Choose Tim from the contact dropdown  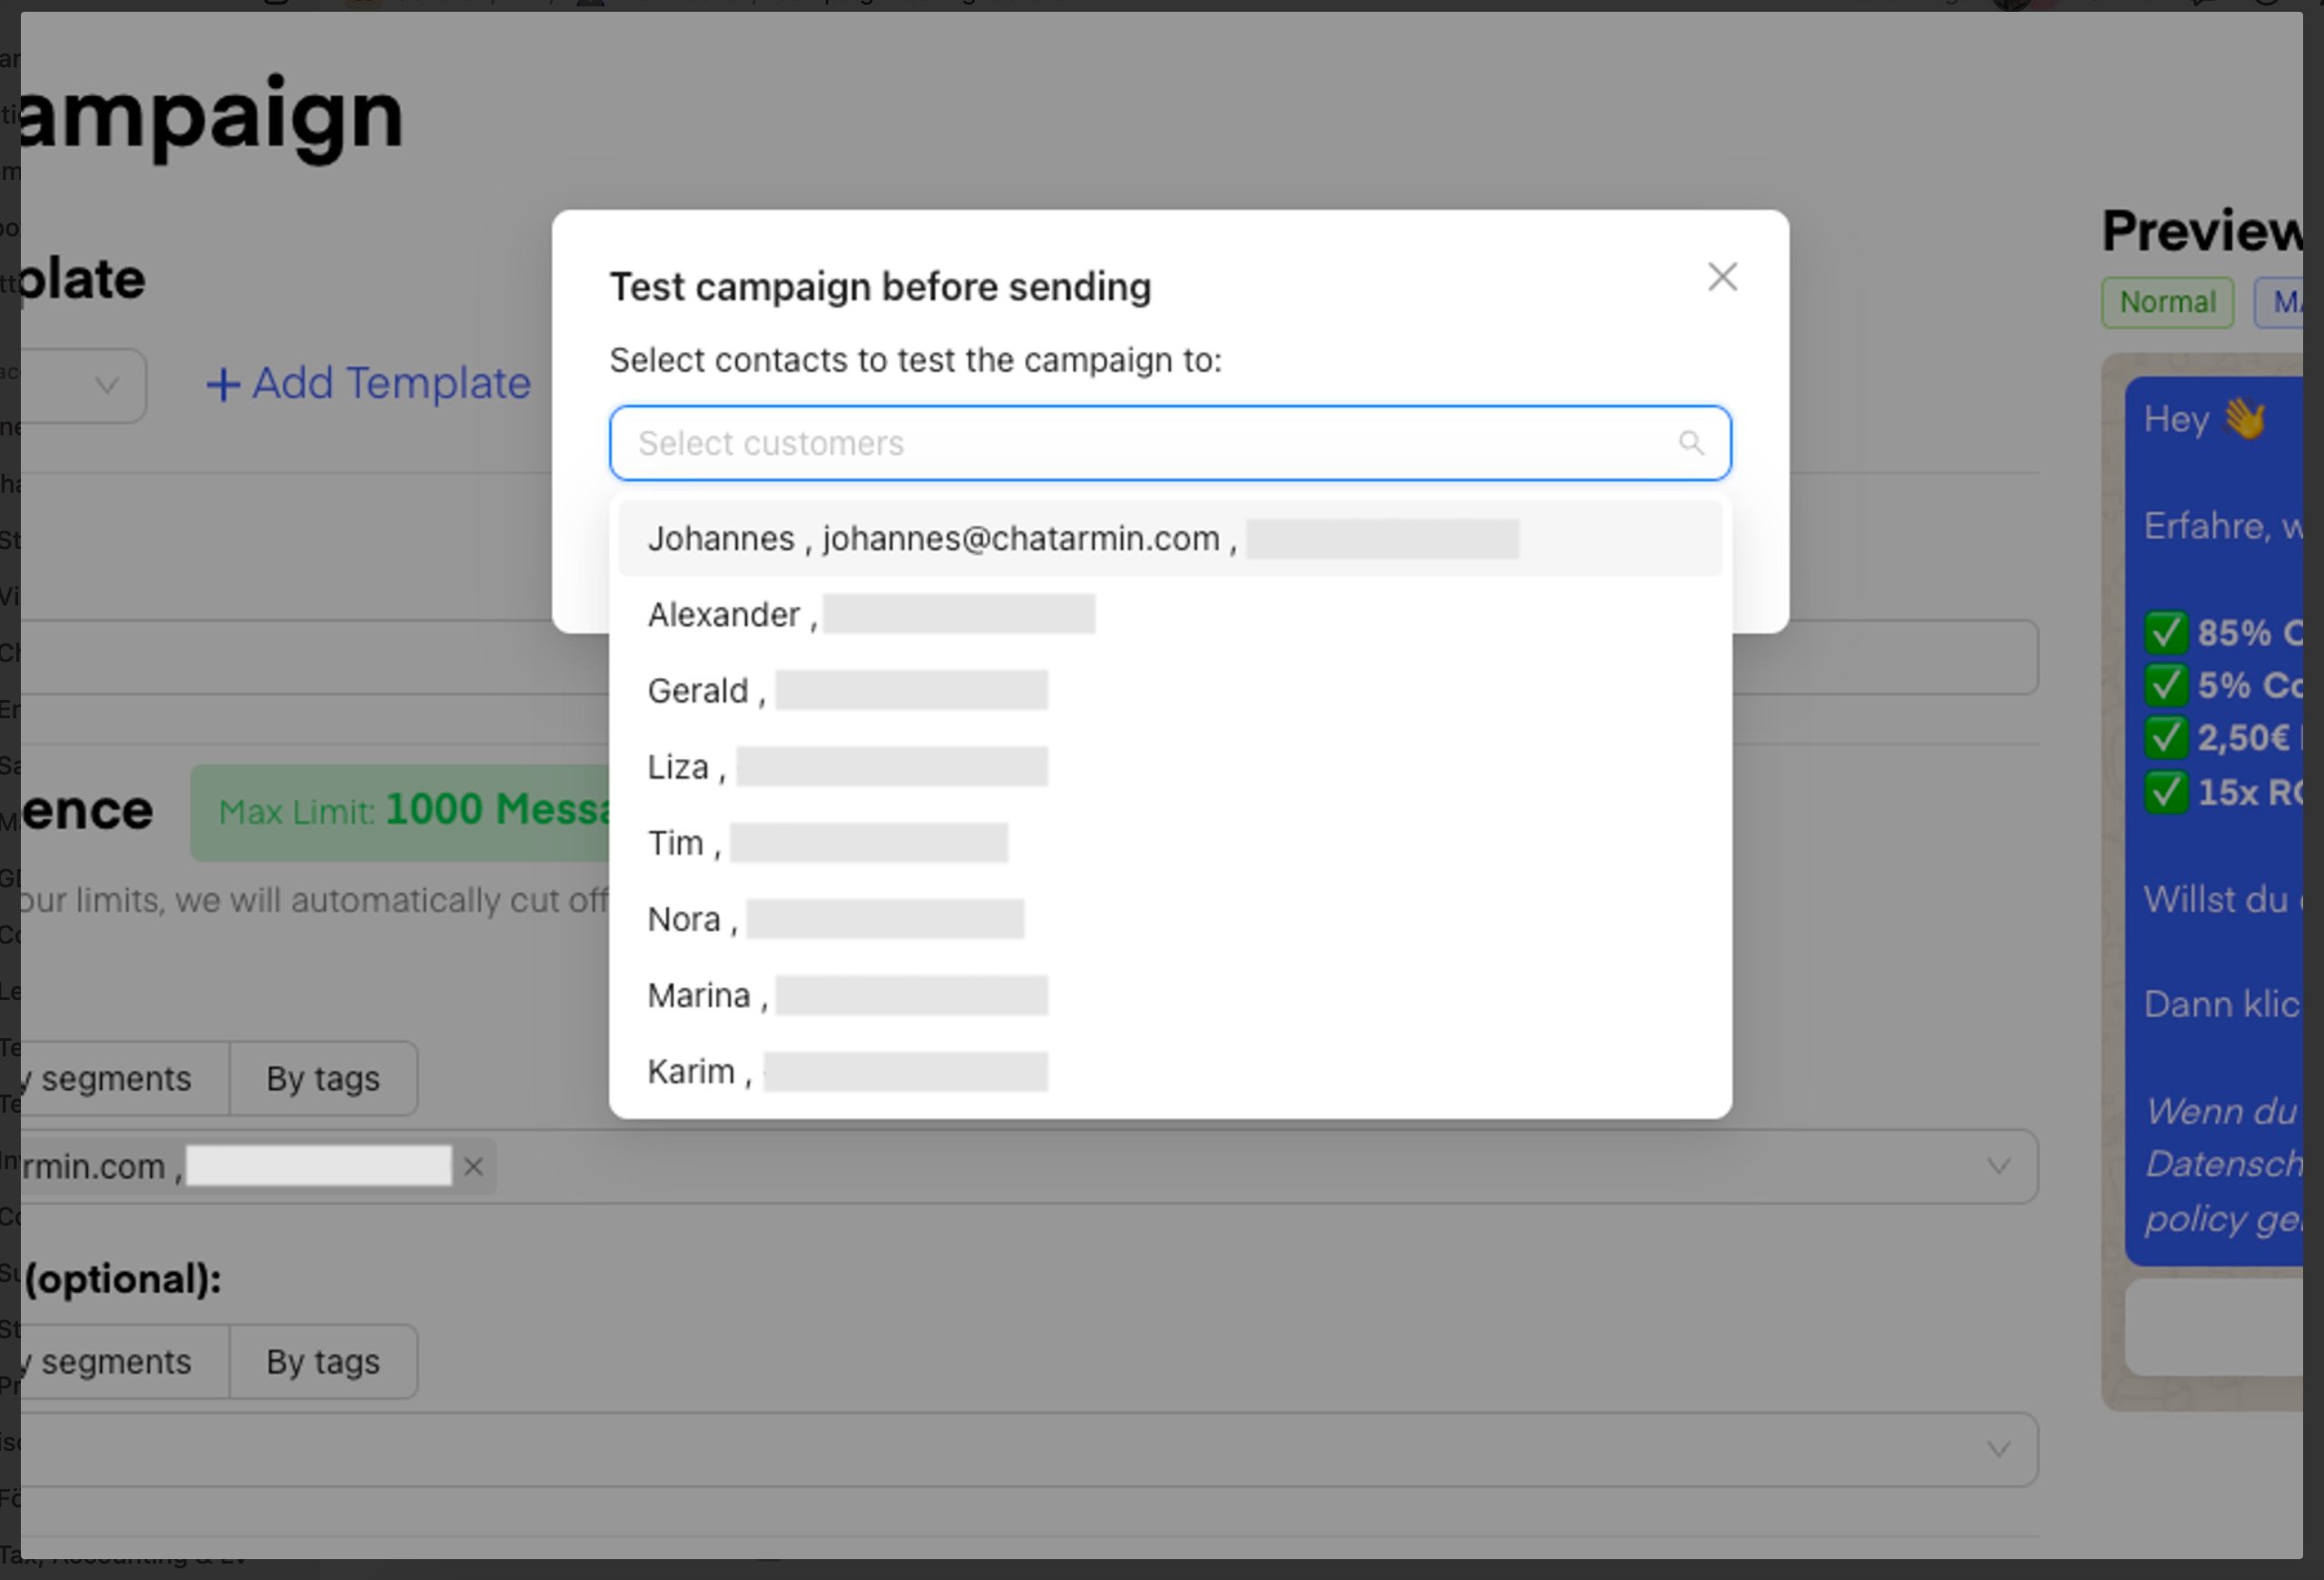tap(677, 843)
